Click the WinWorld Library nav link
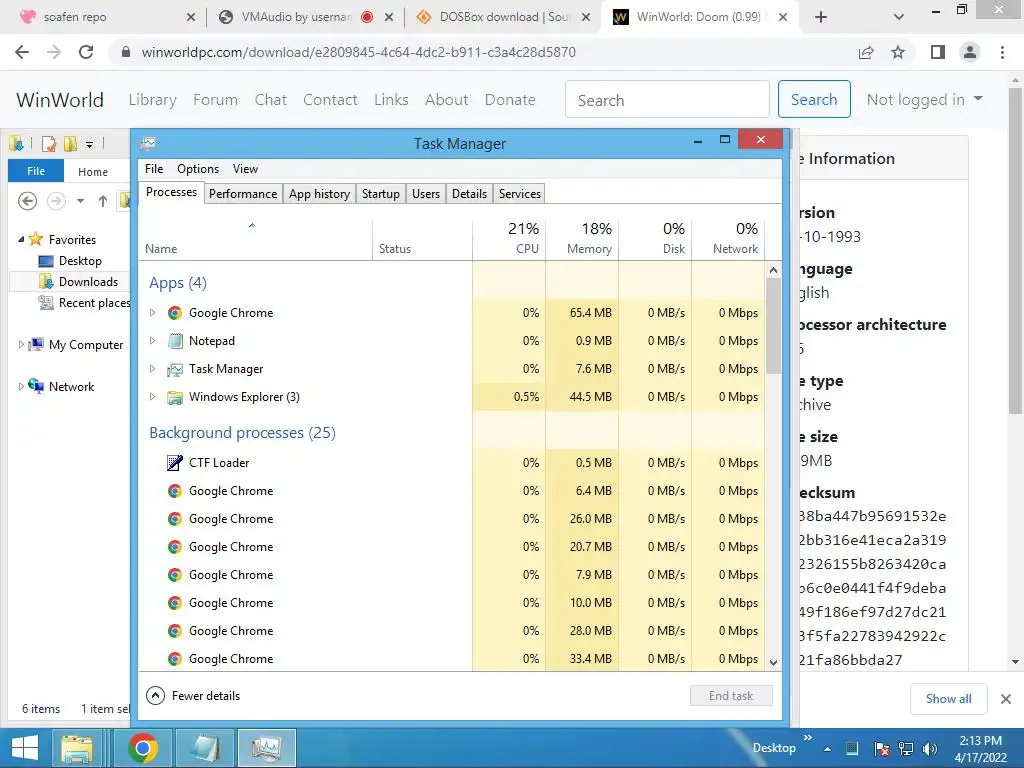 pos(152,100)
